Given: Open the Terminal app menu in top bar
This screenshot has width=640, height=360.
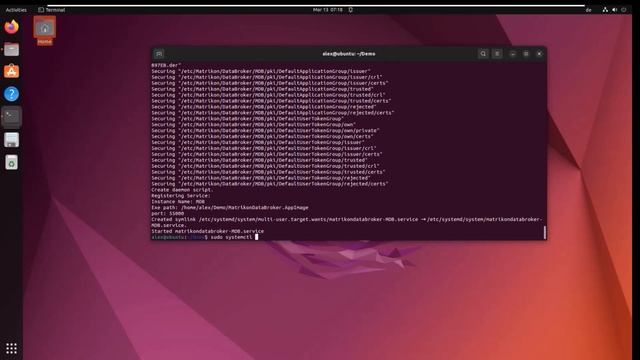Looking at the screenshot, I should pyautogui.click(x=51, y=10).
